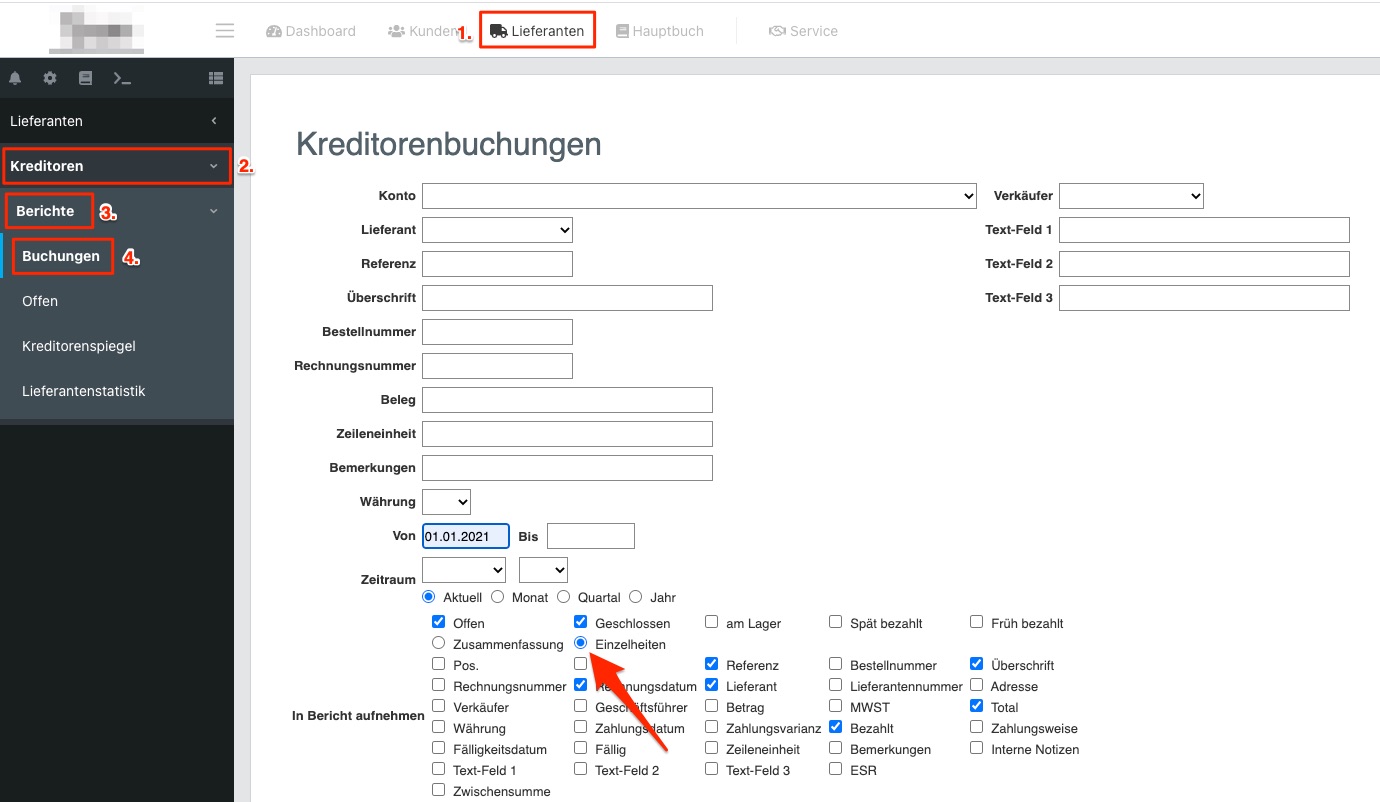The width and height of the screenshot is (1380, 802).
Task: Uncheck the Offen checkbox
Action: pyautogui.click(x=438, y=622)
